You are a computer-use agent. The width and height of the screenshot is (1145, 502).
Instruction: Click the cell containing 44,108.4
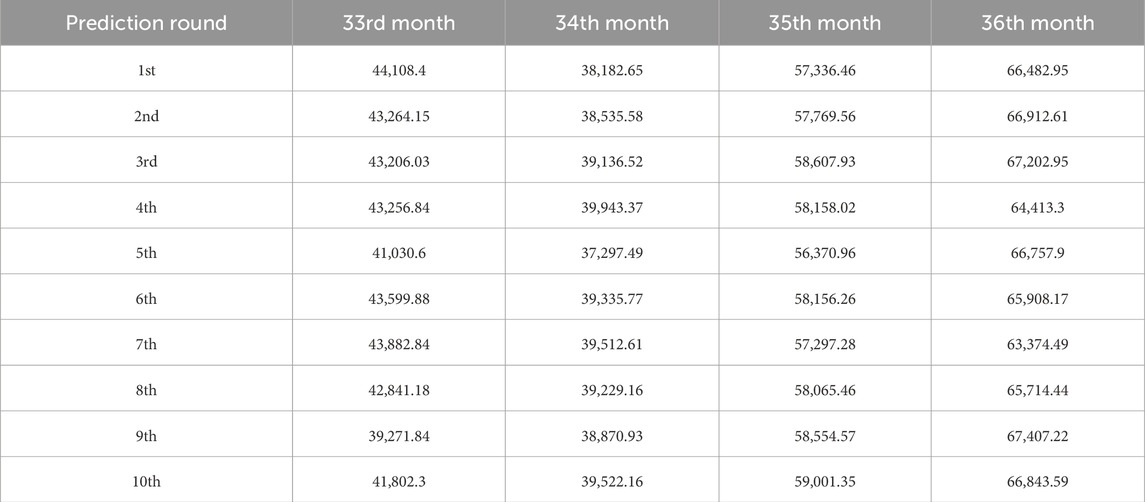coord(398,70)
